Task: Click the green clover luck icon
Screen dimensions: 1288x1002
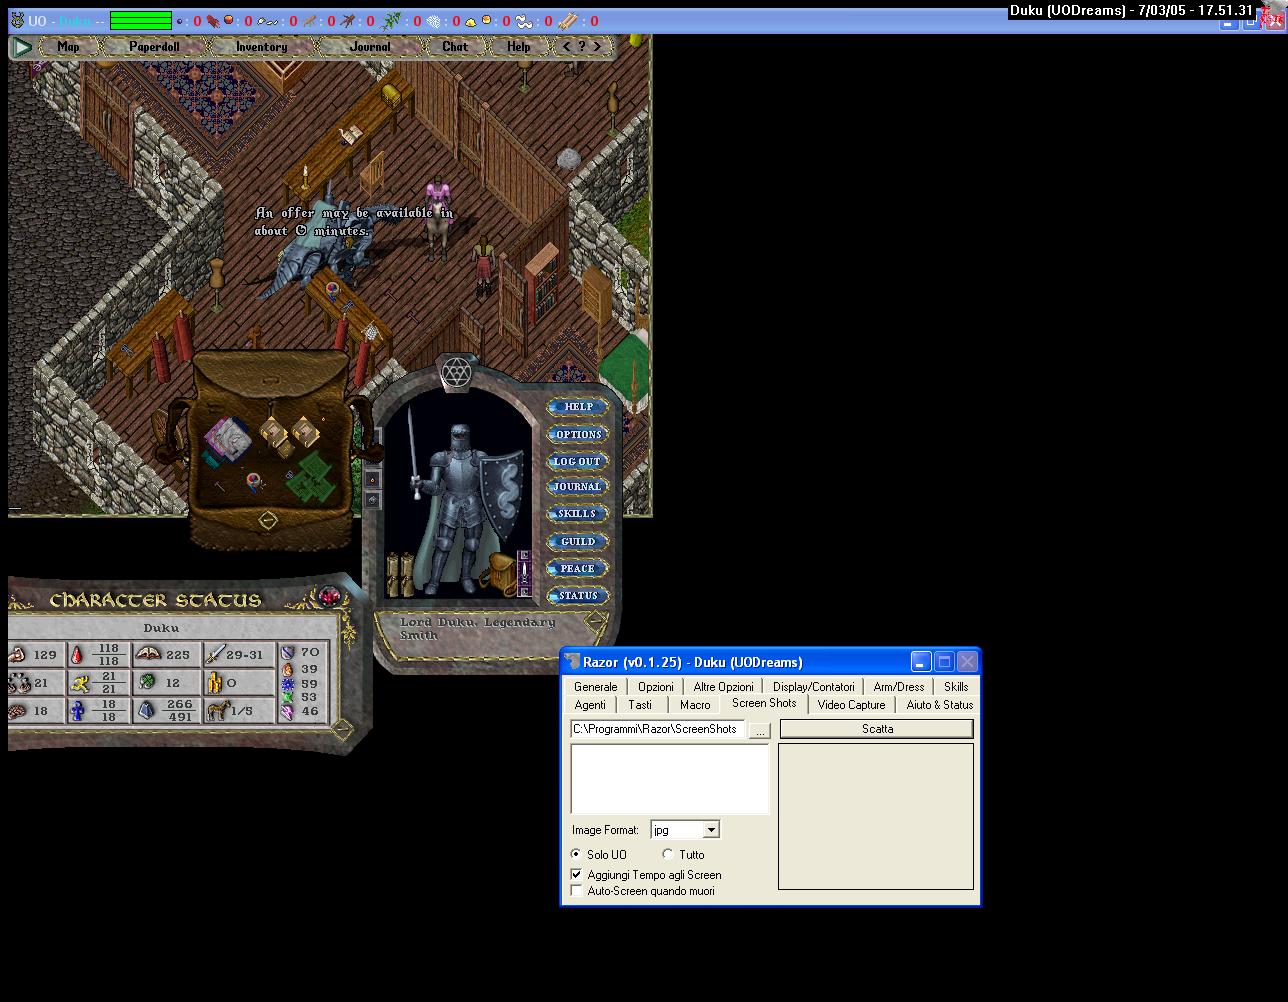Action: [147, 682]
